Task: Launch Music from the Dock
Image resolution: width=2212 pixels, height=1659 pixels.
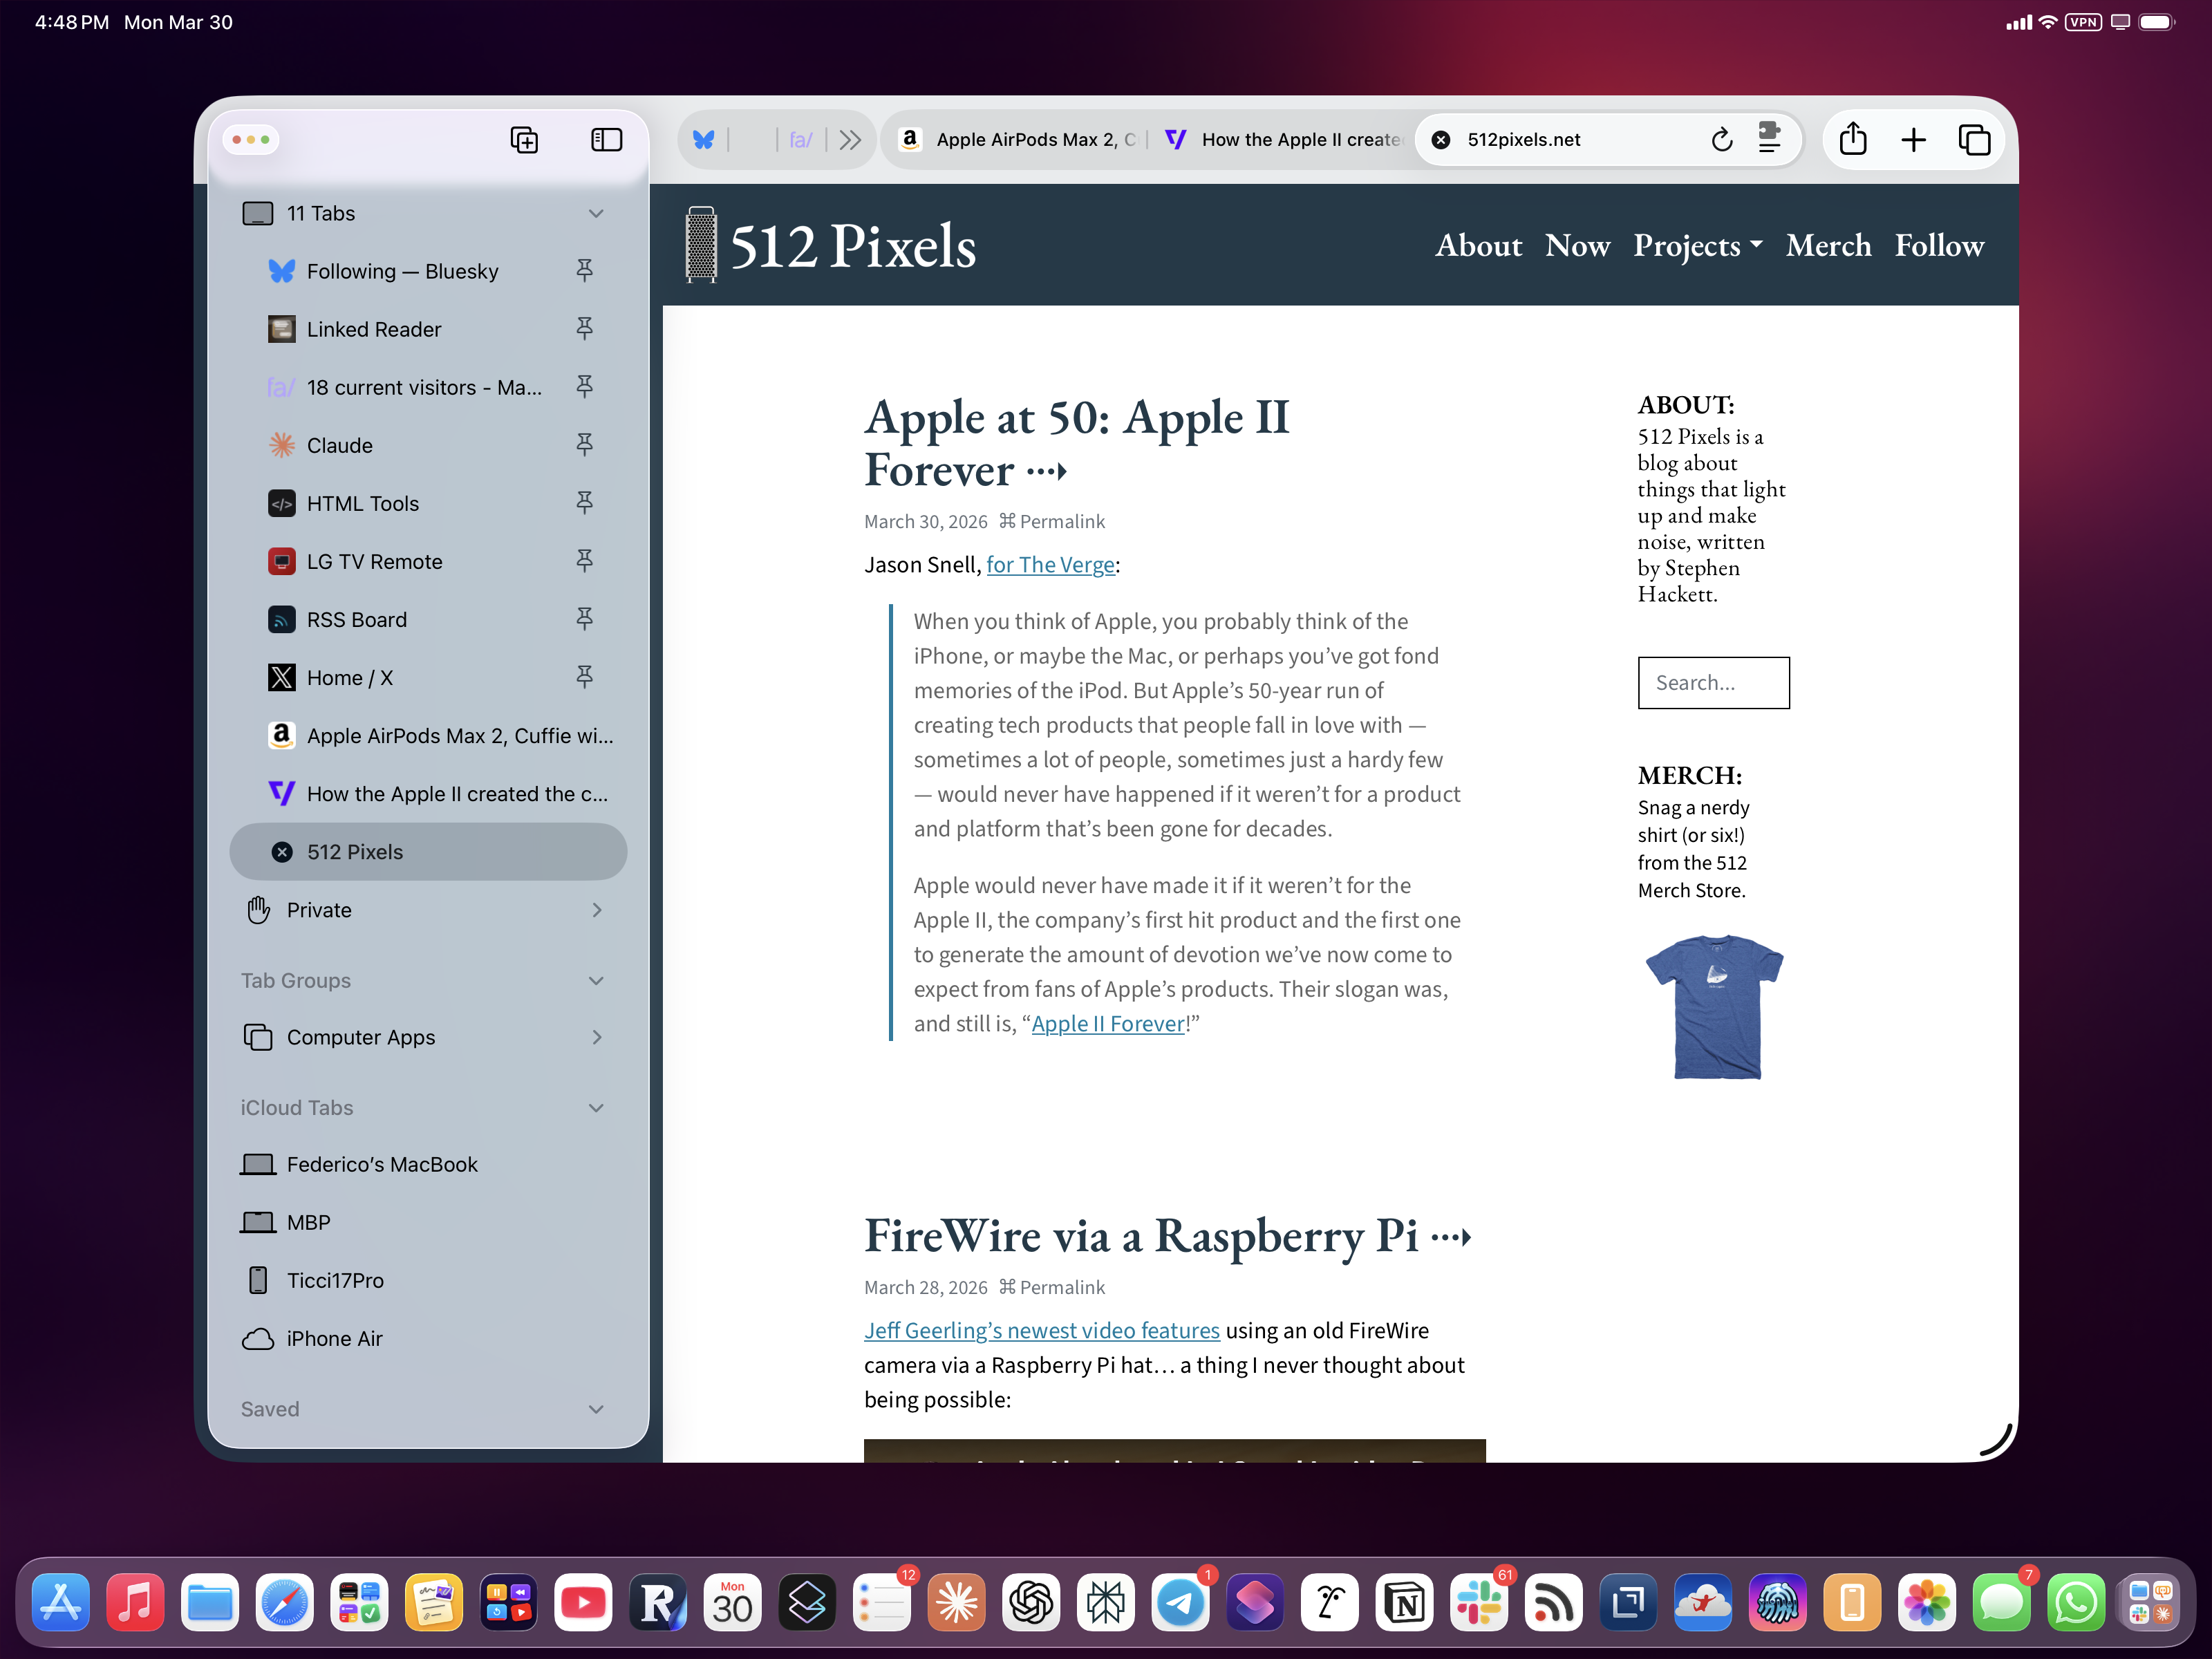Action: point(135,1603)
